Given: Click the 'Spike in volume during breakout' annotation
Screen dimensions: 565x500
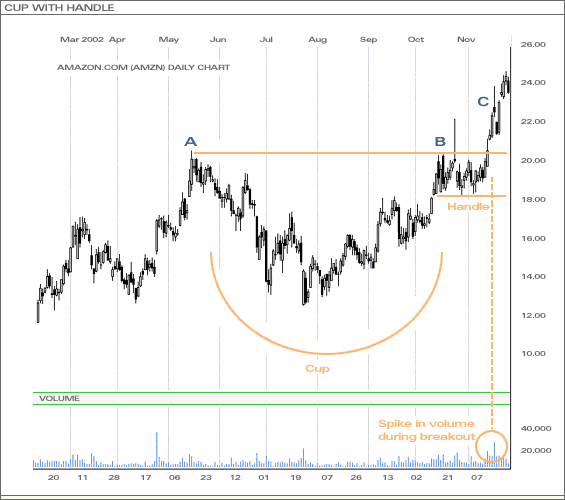Looking at the screenshot, I should pos(427,430).
